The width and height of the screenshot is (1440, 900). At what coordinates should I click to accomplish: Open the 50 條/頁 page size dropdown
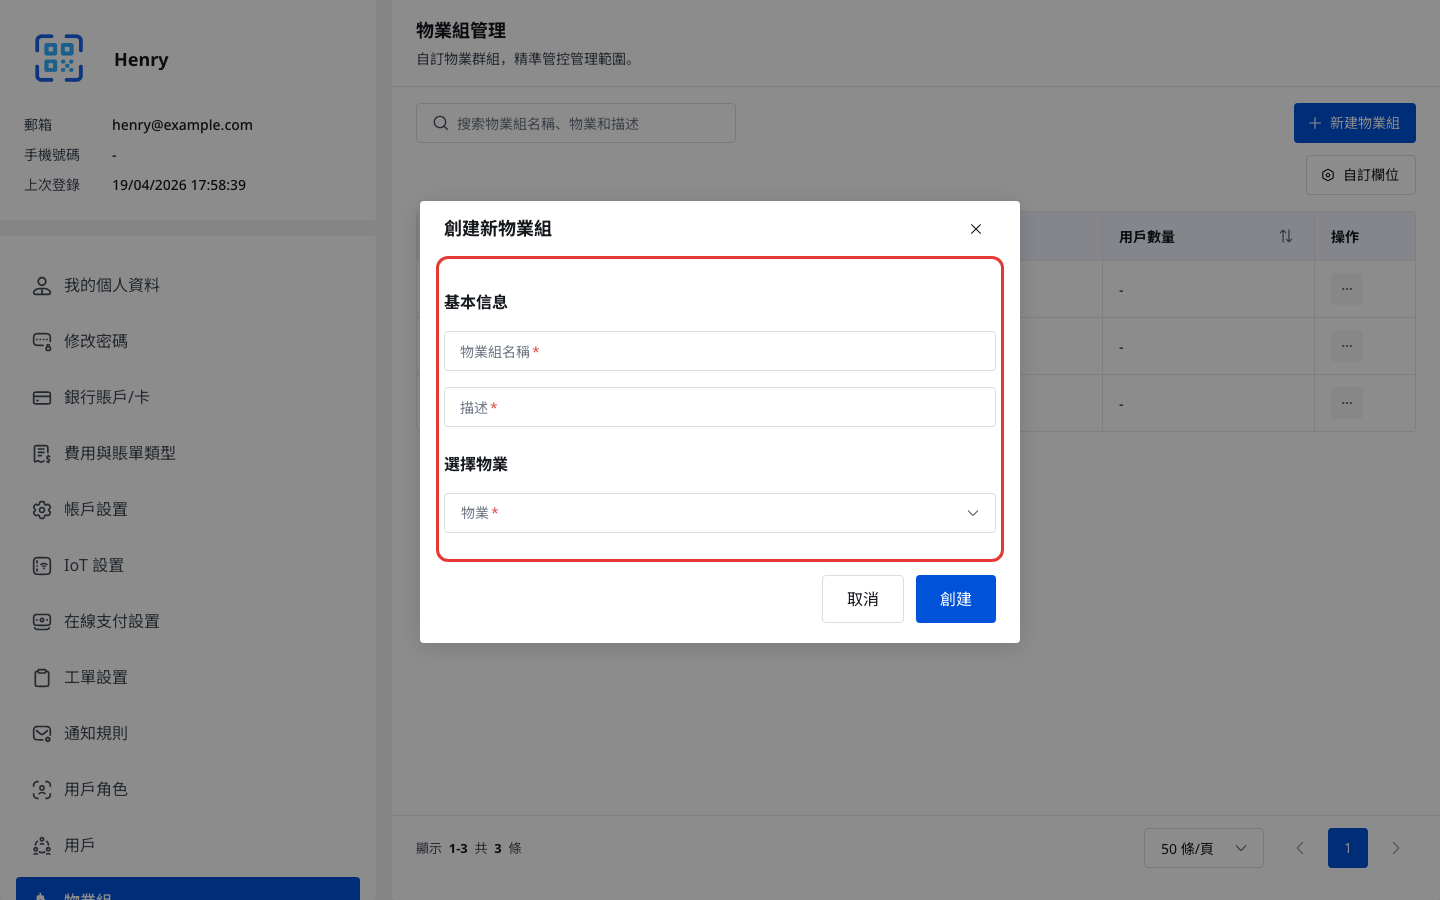[1204, 848]
